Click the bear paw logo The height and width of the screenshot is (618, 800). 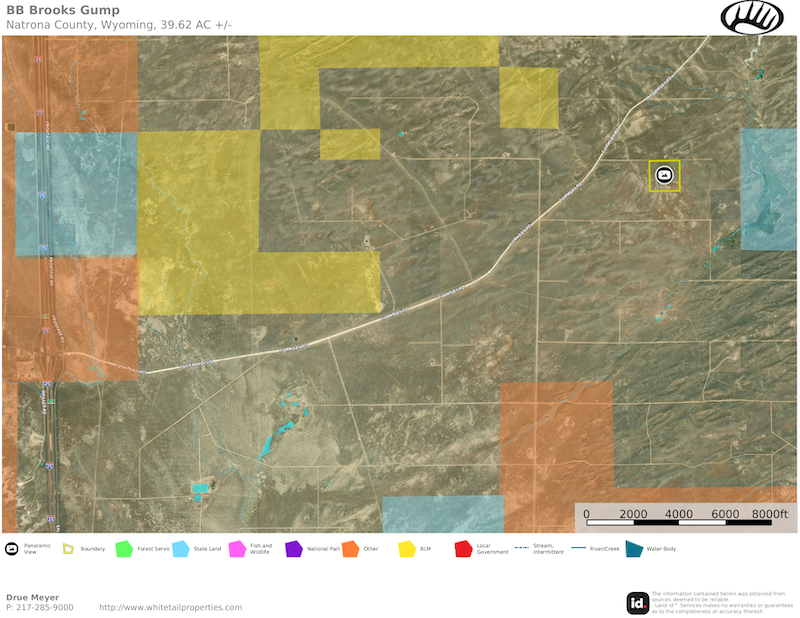[x=752, y=17]
